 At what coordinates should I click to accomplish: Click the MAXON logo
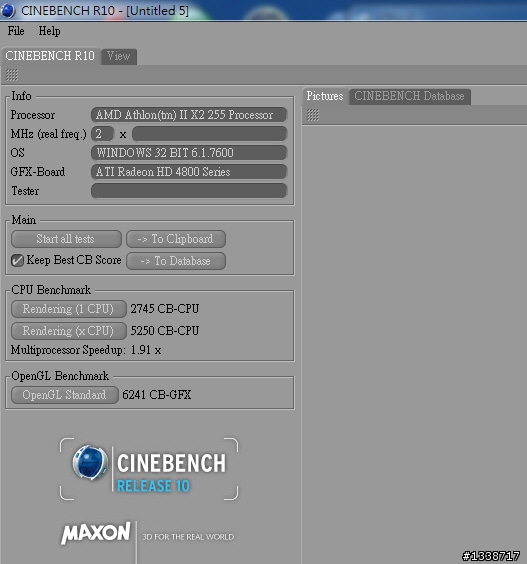96,533
